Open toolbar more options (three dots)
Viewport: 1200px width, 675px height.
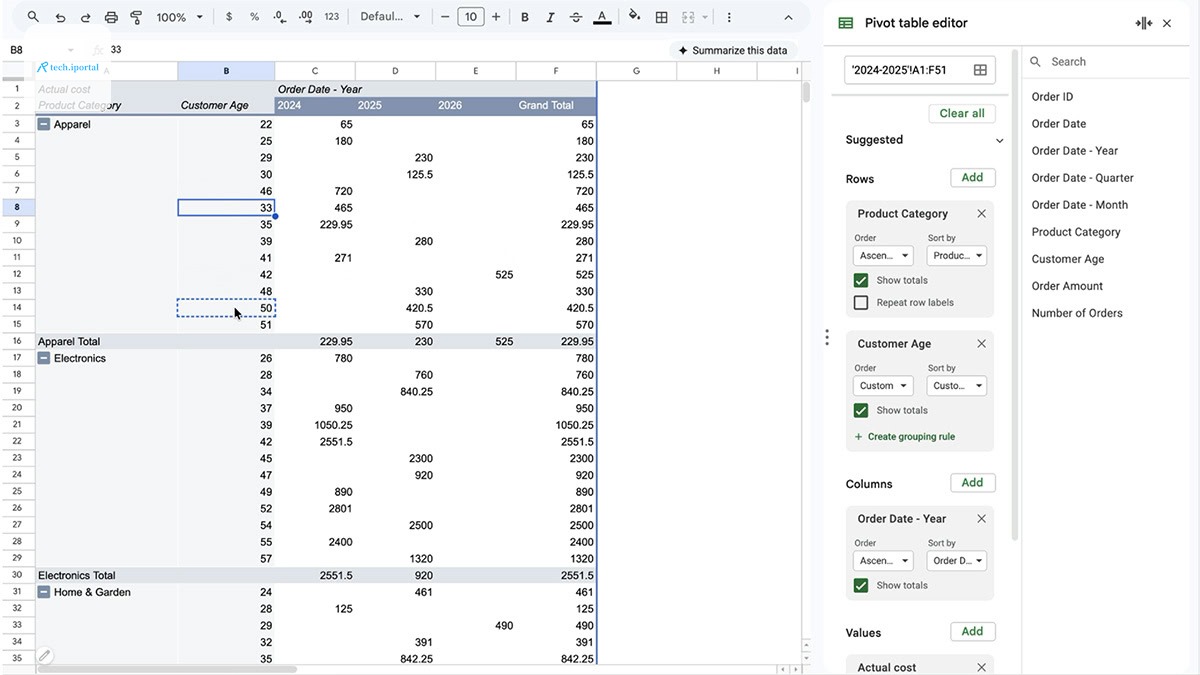[729, 17]
